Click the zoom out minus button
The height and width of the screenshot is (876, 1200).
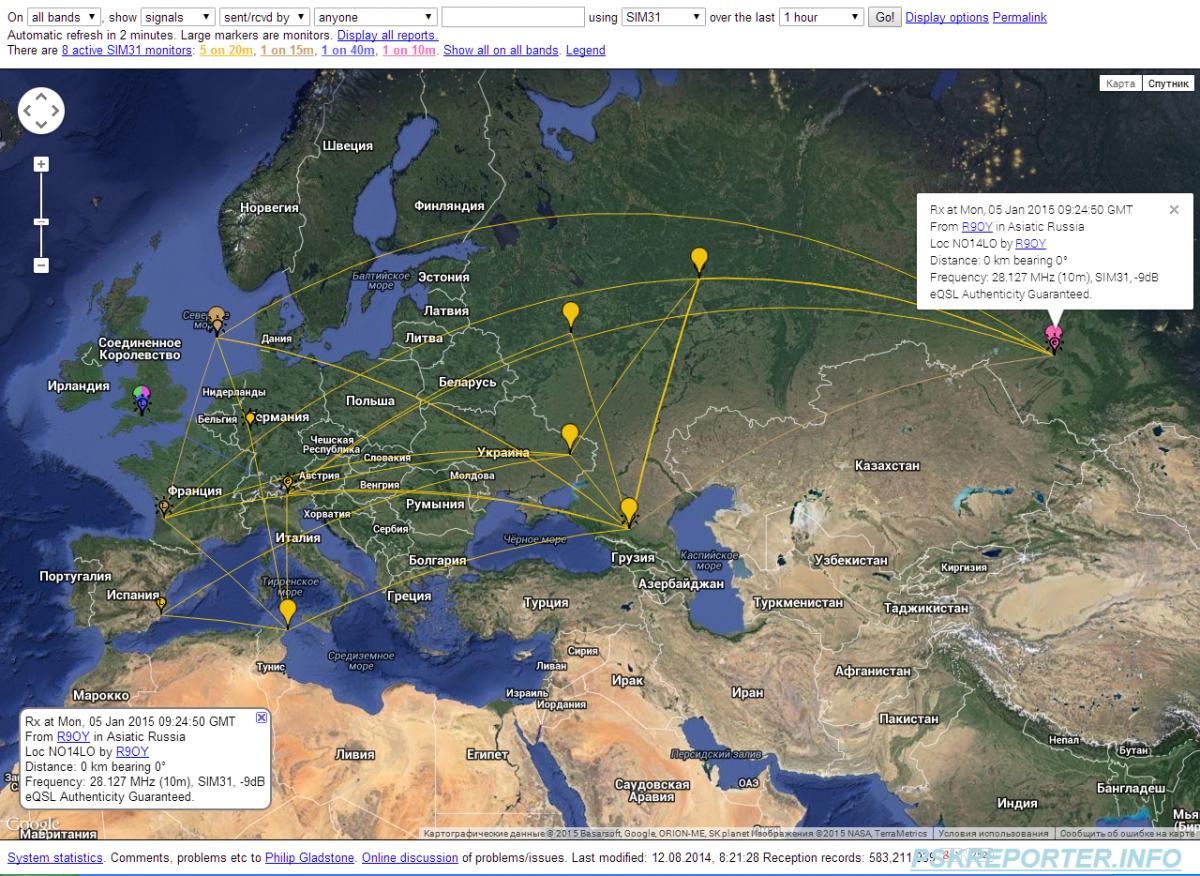click(41, 265)
